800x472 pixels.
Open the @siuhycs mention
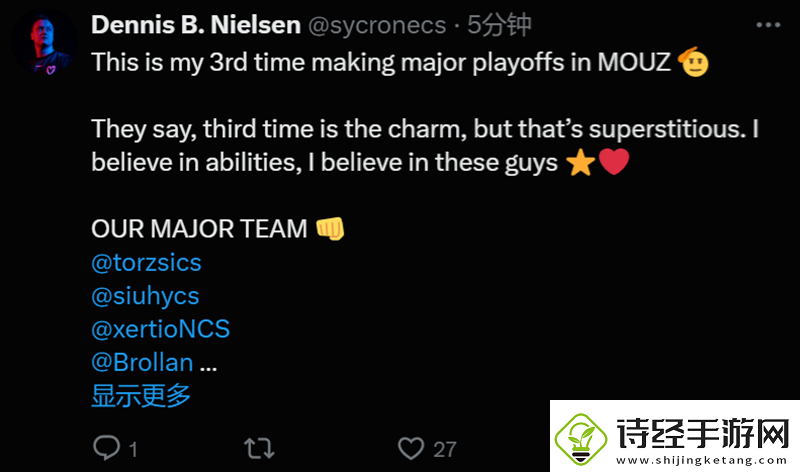[x=145, y=296]
